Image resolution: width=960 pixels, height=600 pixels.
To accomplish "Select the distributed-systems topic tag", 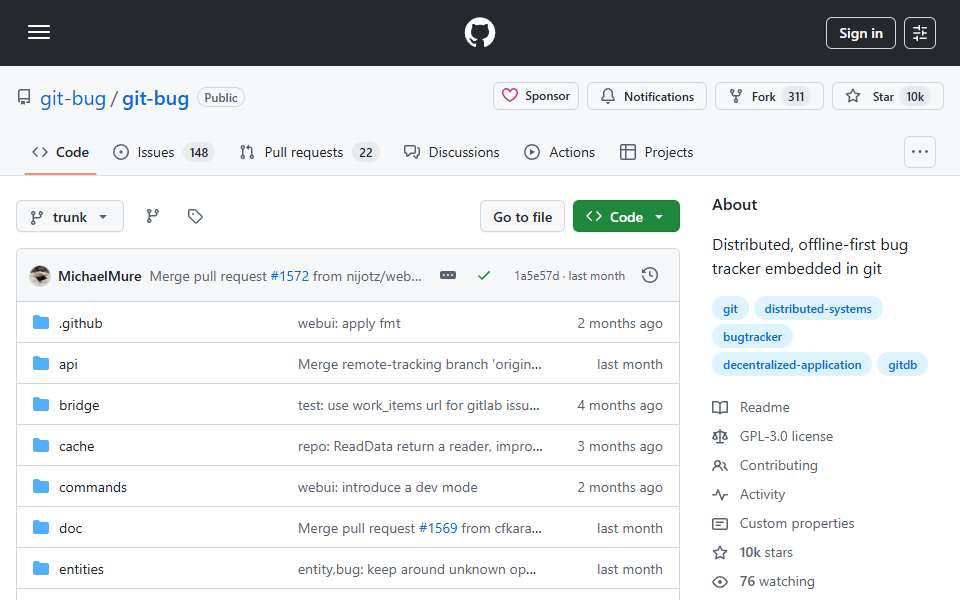I will click(x=818, y=309).
